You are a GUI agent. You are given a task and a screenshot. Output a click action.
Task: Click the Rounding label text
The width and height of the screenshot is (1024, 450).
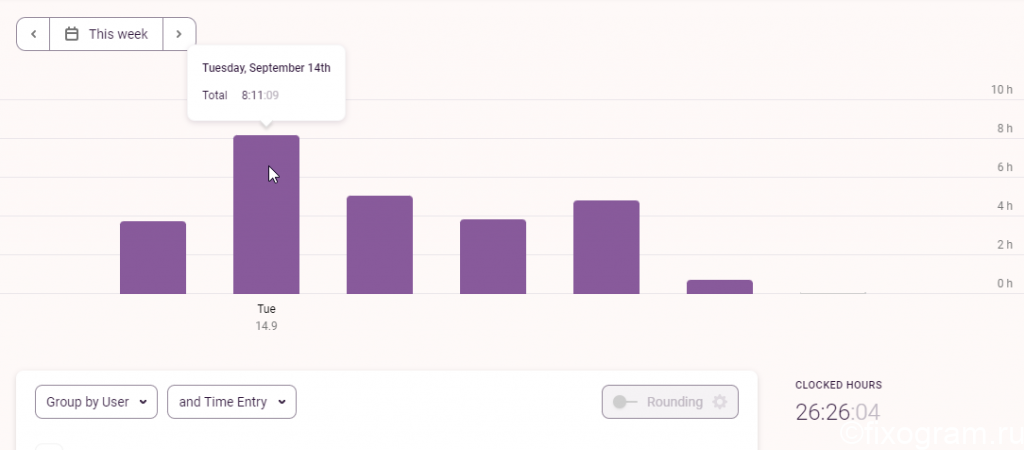(x=675, y=402)
